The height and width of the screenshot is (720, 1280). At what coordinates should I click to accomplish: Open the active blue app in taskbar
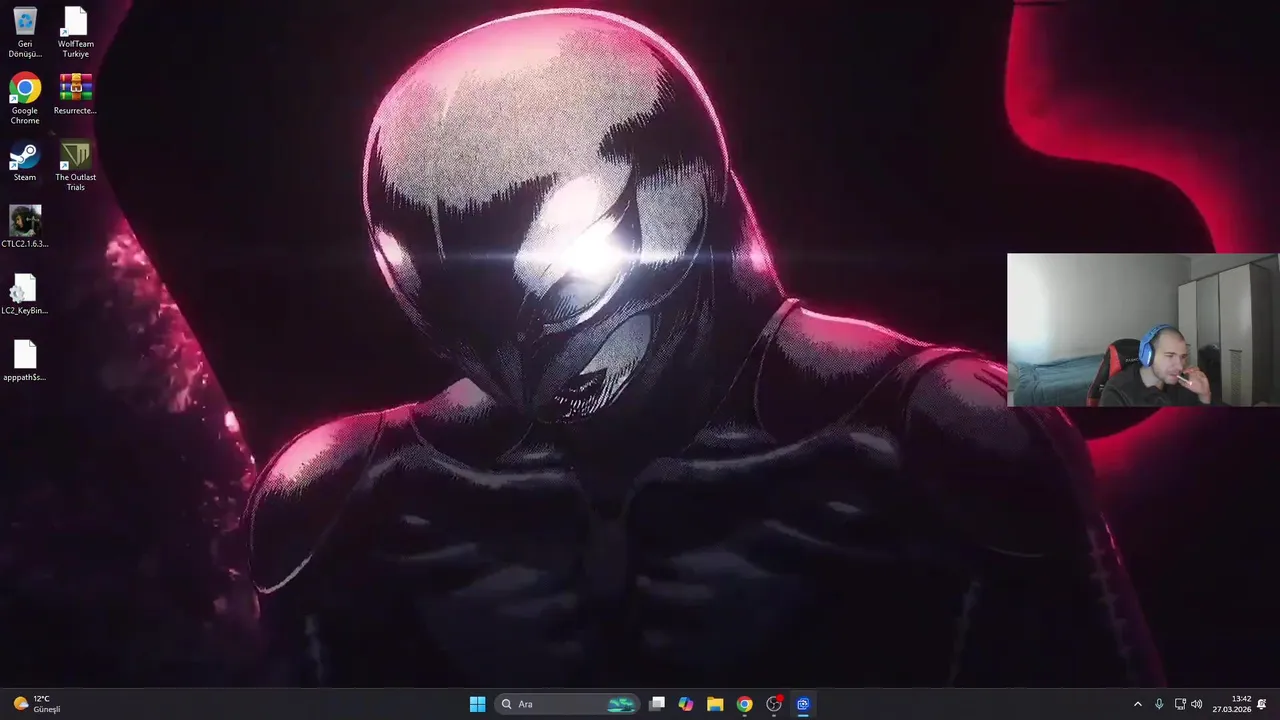(x=803, y=704)
